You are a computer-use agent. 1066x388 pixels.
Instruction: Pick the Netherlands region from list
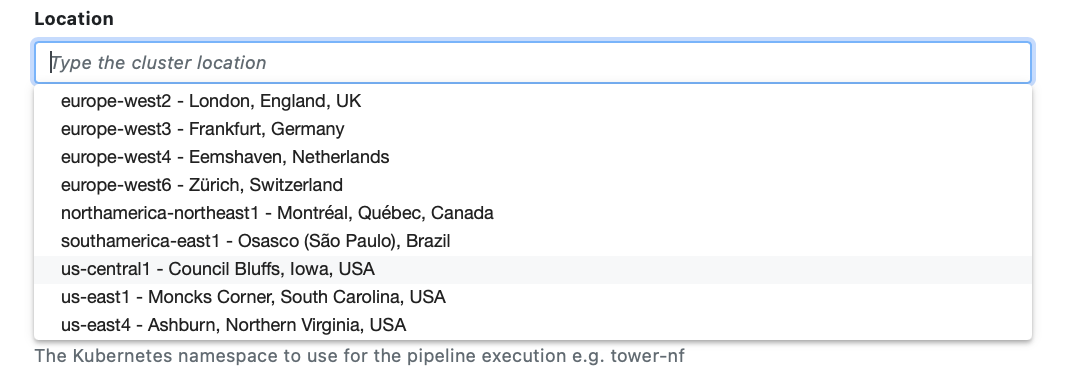[x=533, y=157]
